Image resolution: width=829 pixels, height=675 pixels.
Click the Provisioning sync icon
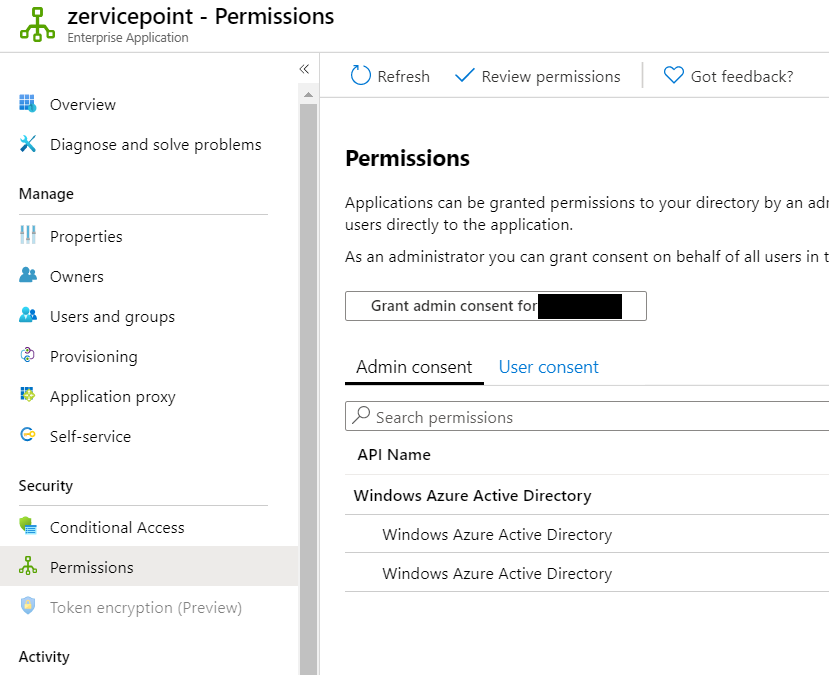pos(28,356)
